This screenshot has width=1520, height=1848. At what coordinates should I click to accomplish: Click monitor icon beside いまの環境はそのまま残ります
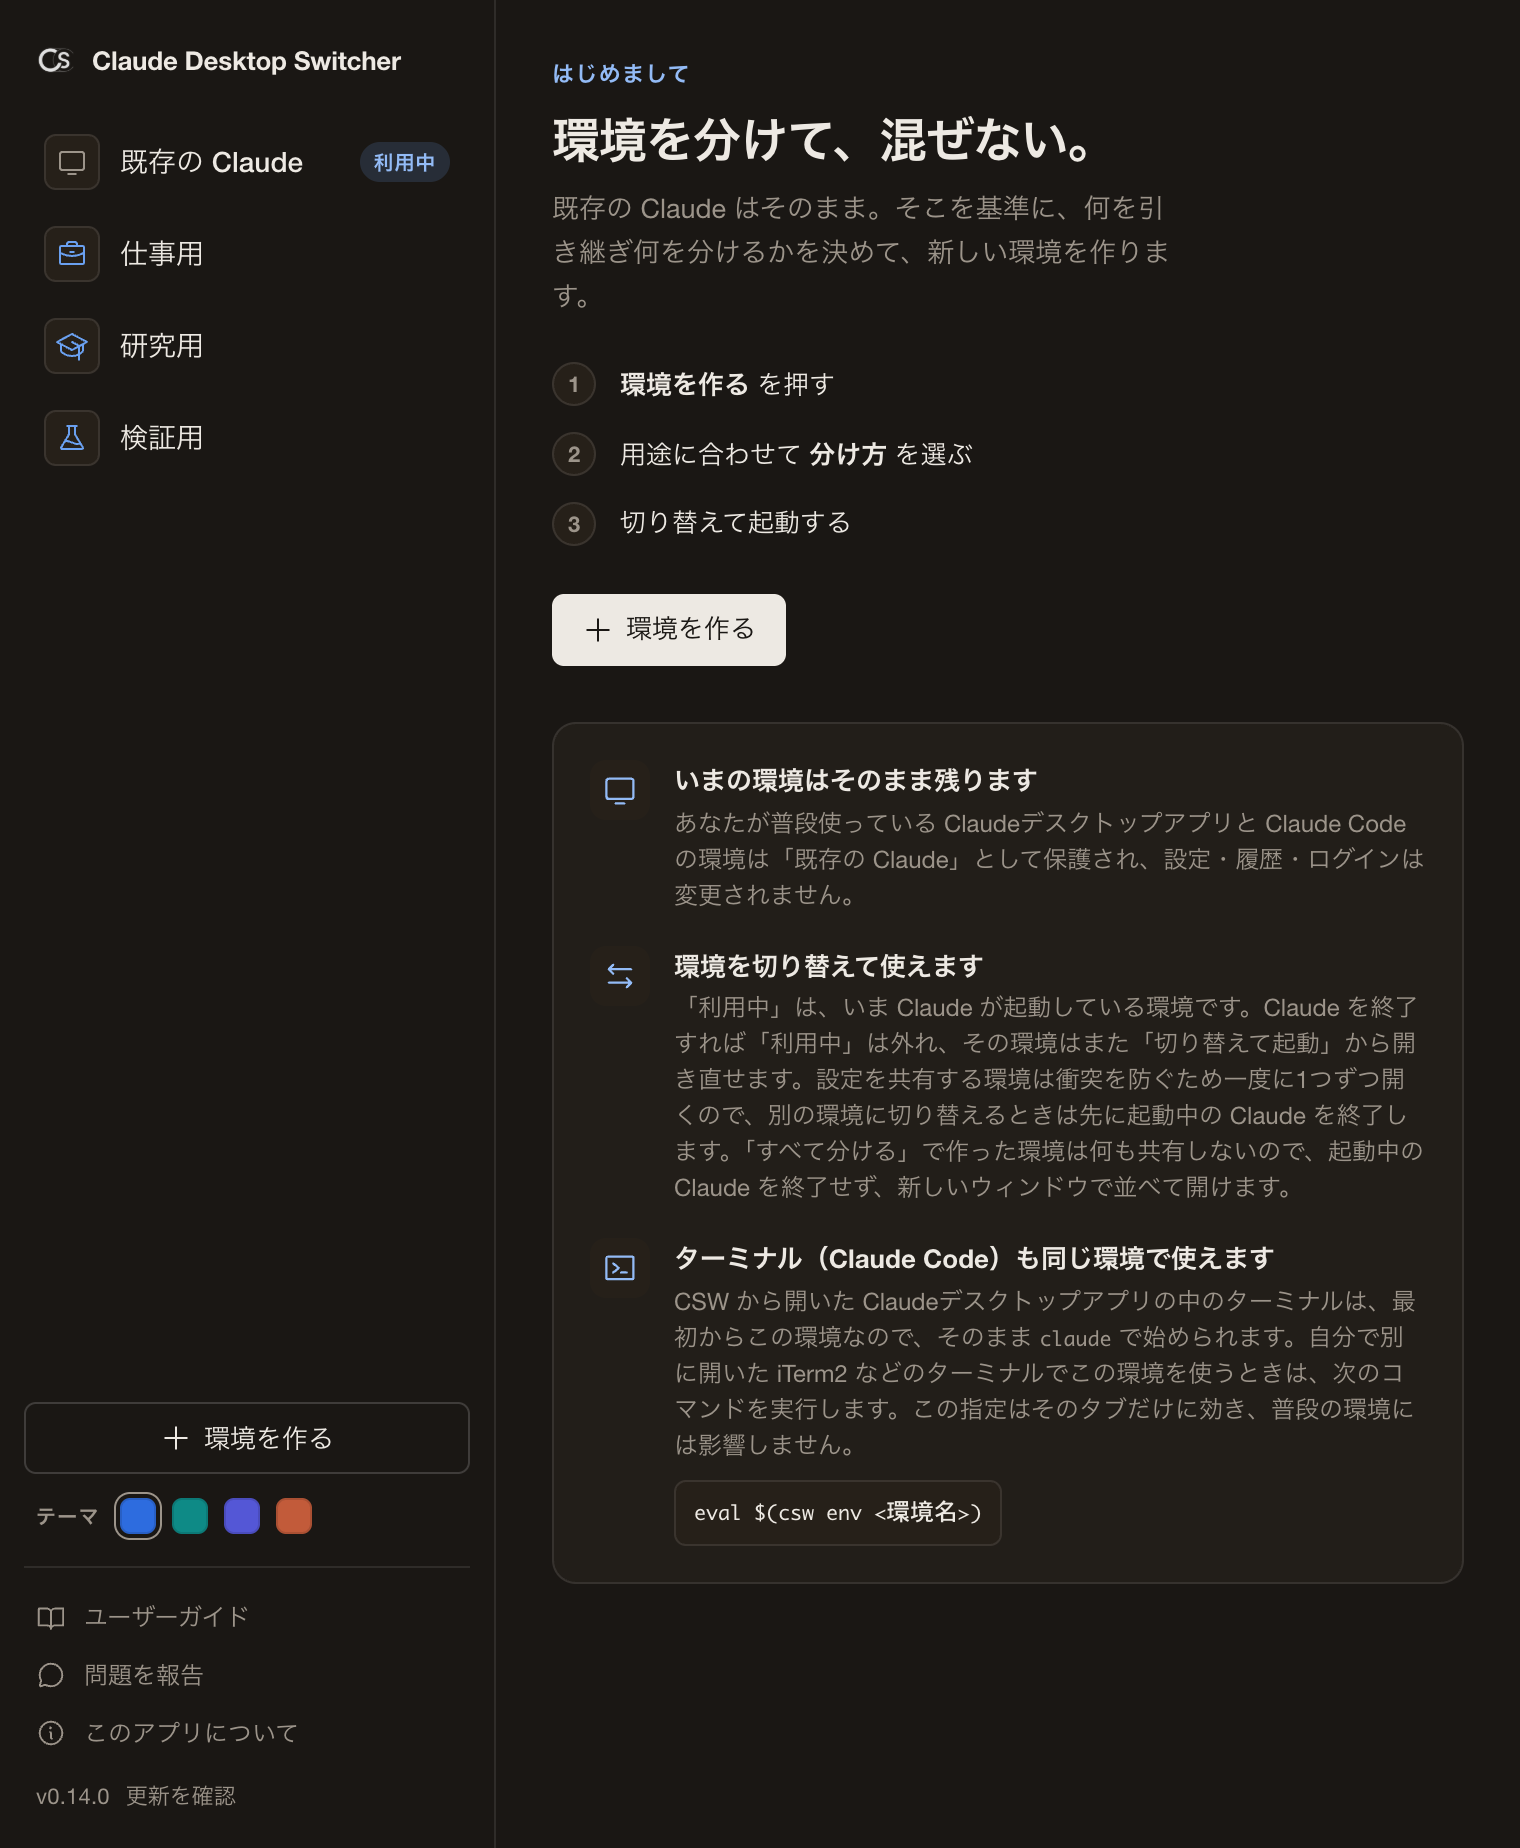620,791
